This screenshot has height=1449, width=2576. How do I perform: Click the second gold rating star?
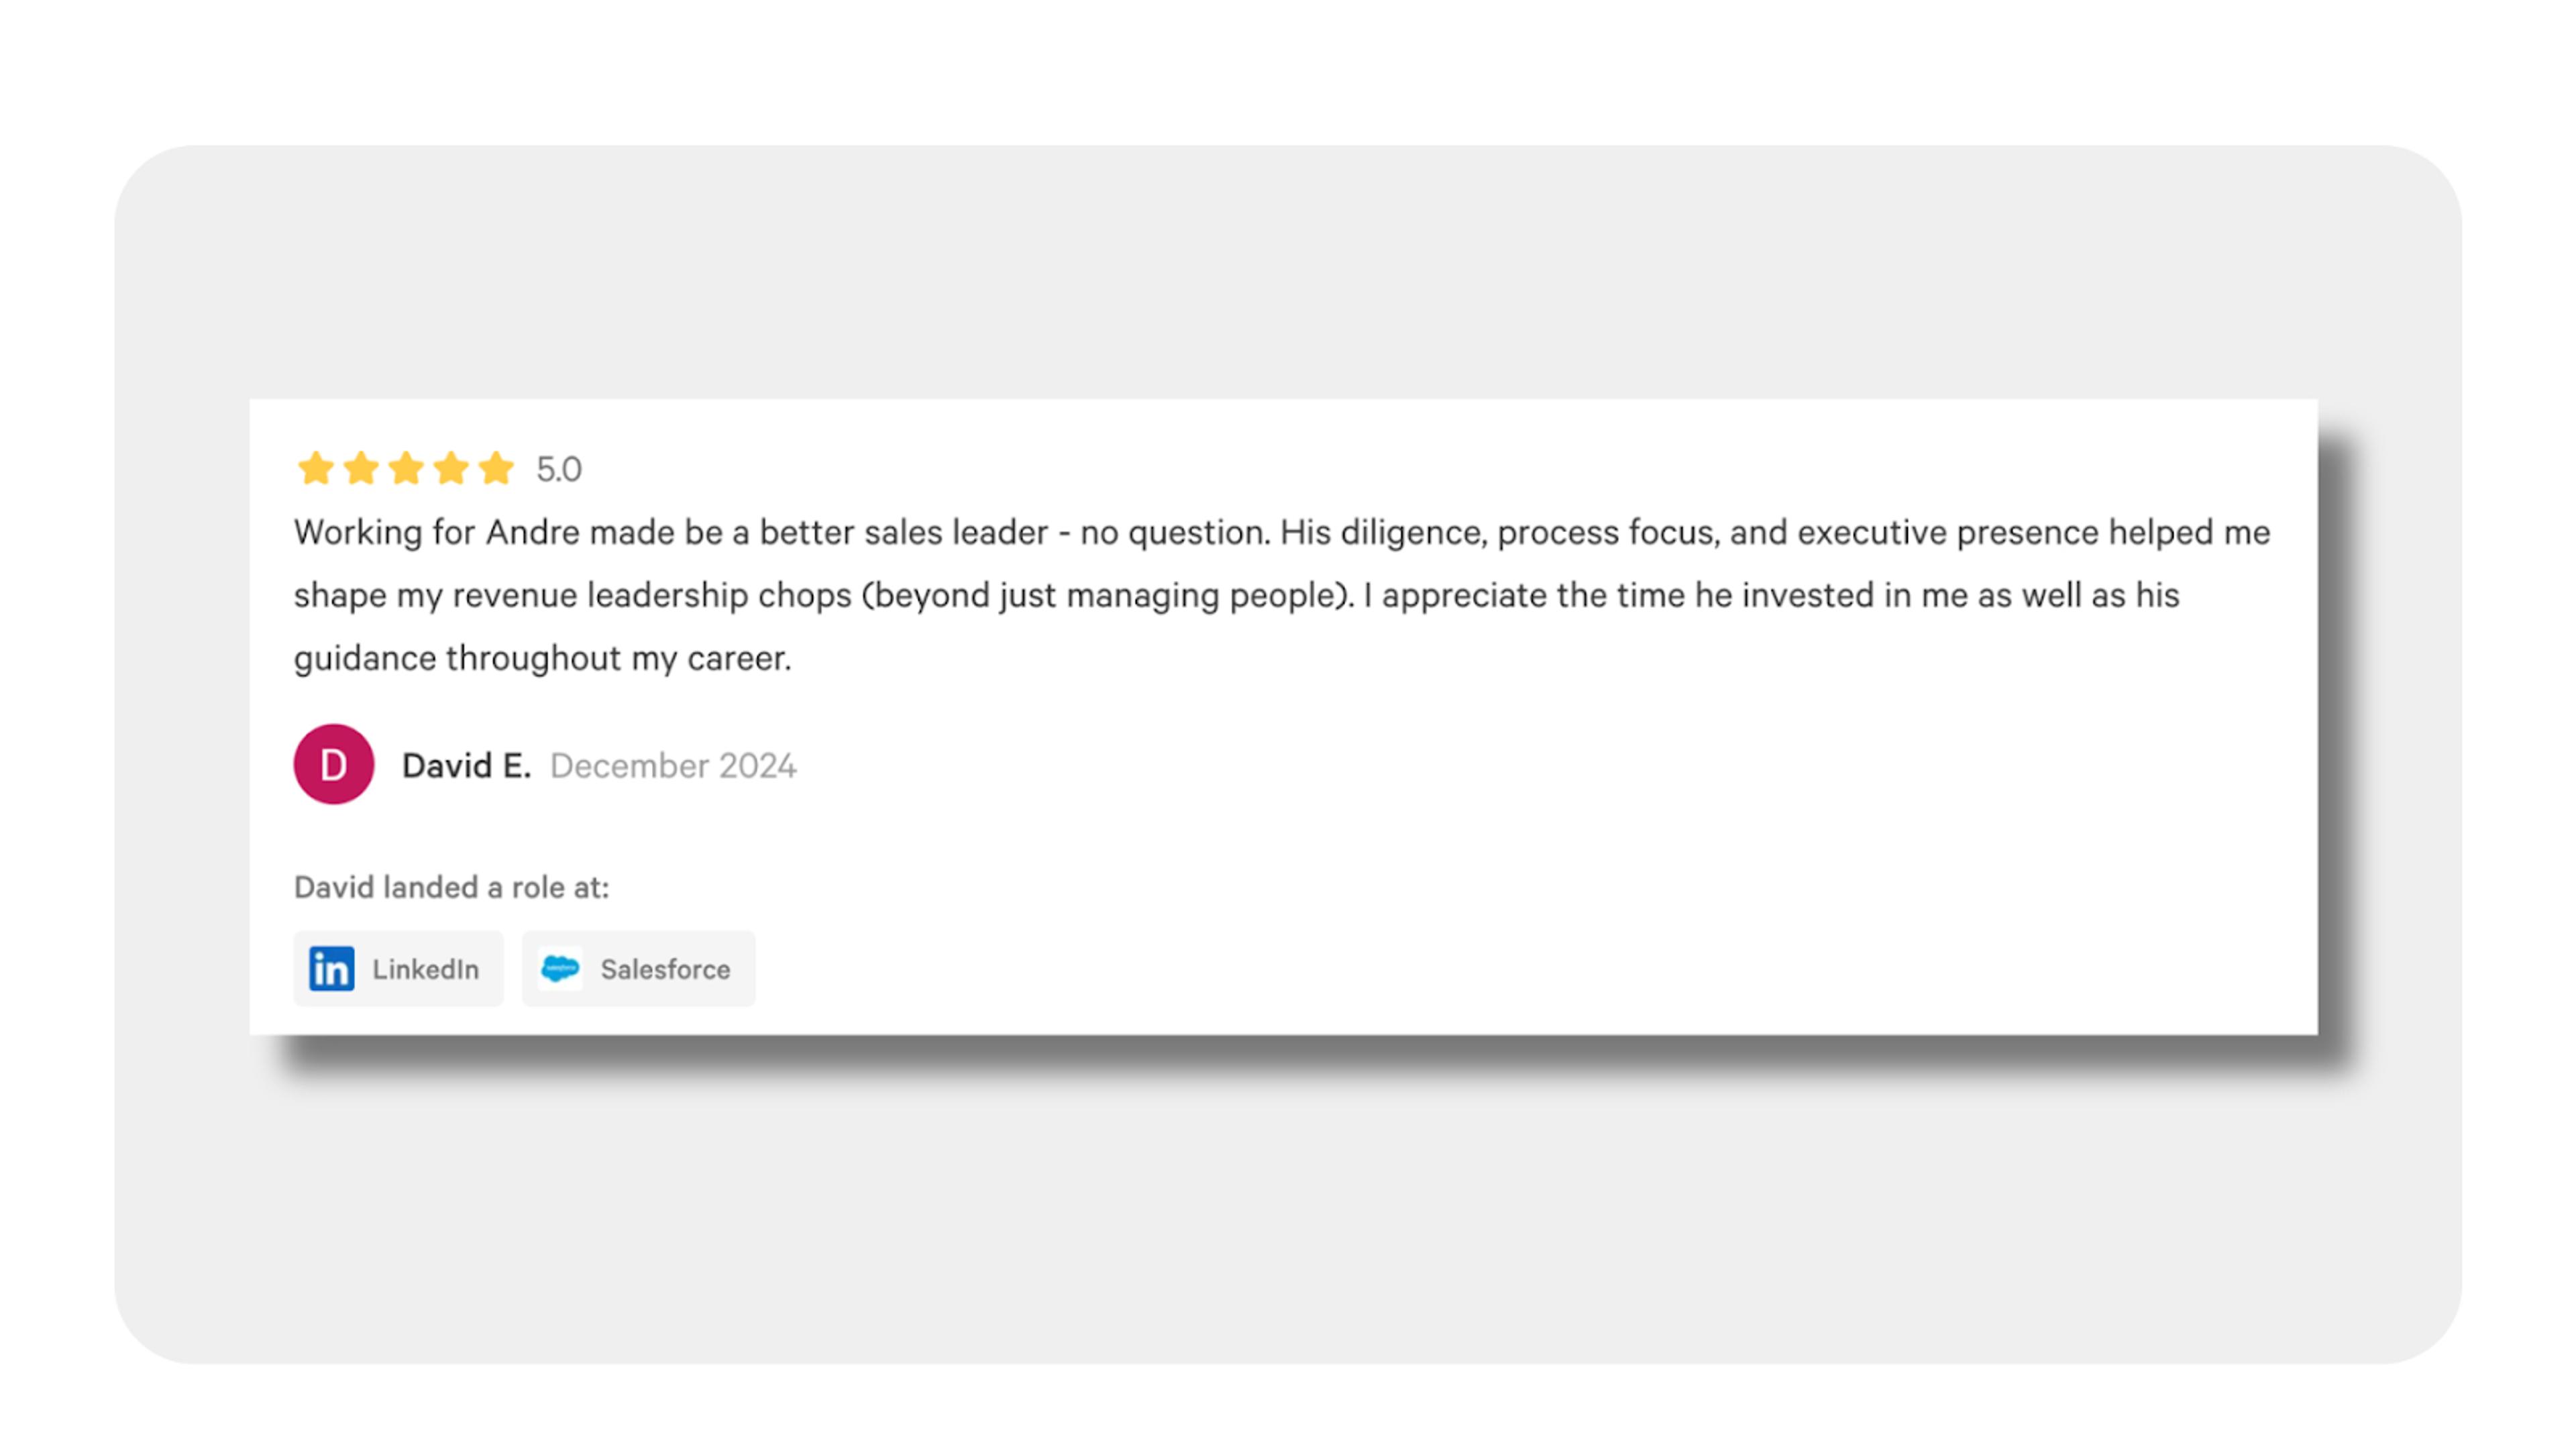[x=360, y=468]
